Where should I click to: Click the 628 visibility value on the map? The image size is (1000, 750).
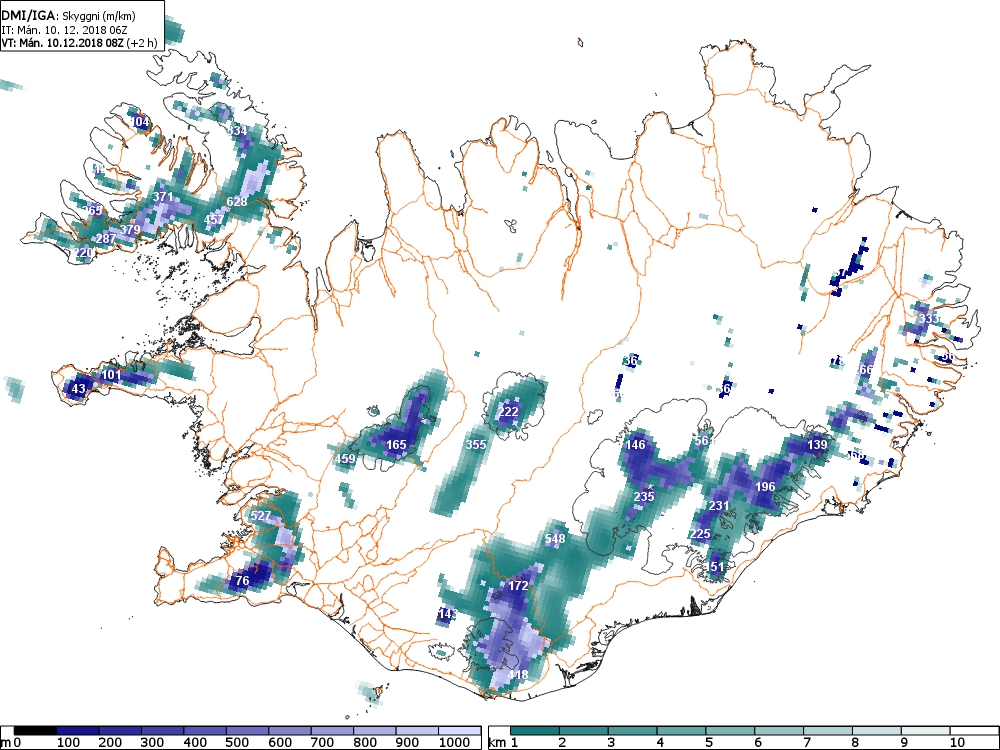click(237, 202)
